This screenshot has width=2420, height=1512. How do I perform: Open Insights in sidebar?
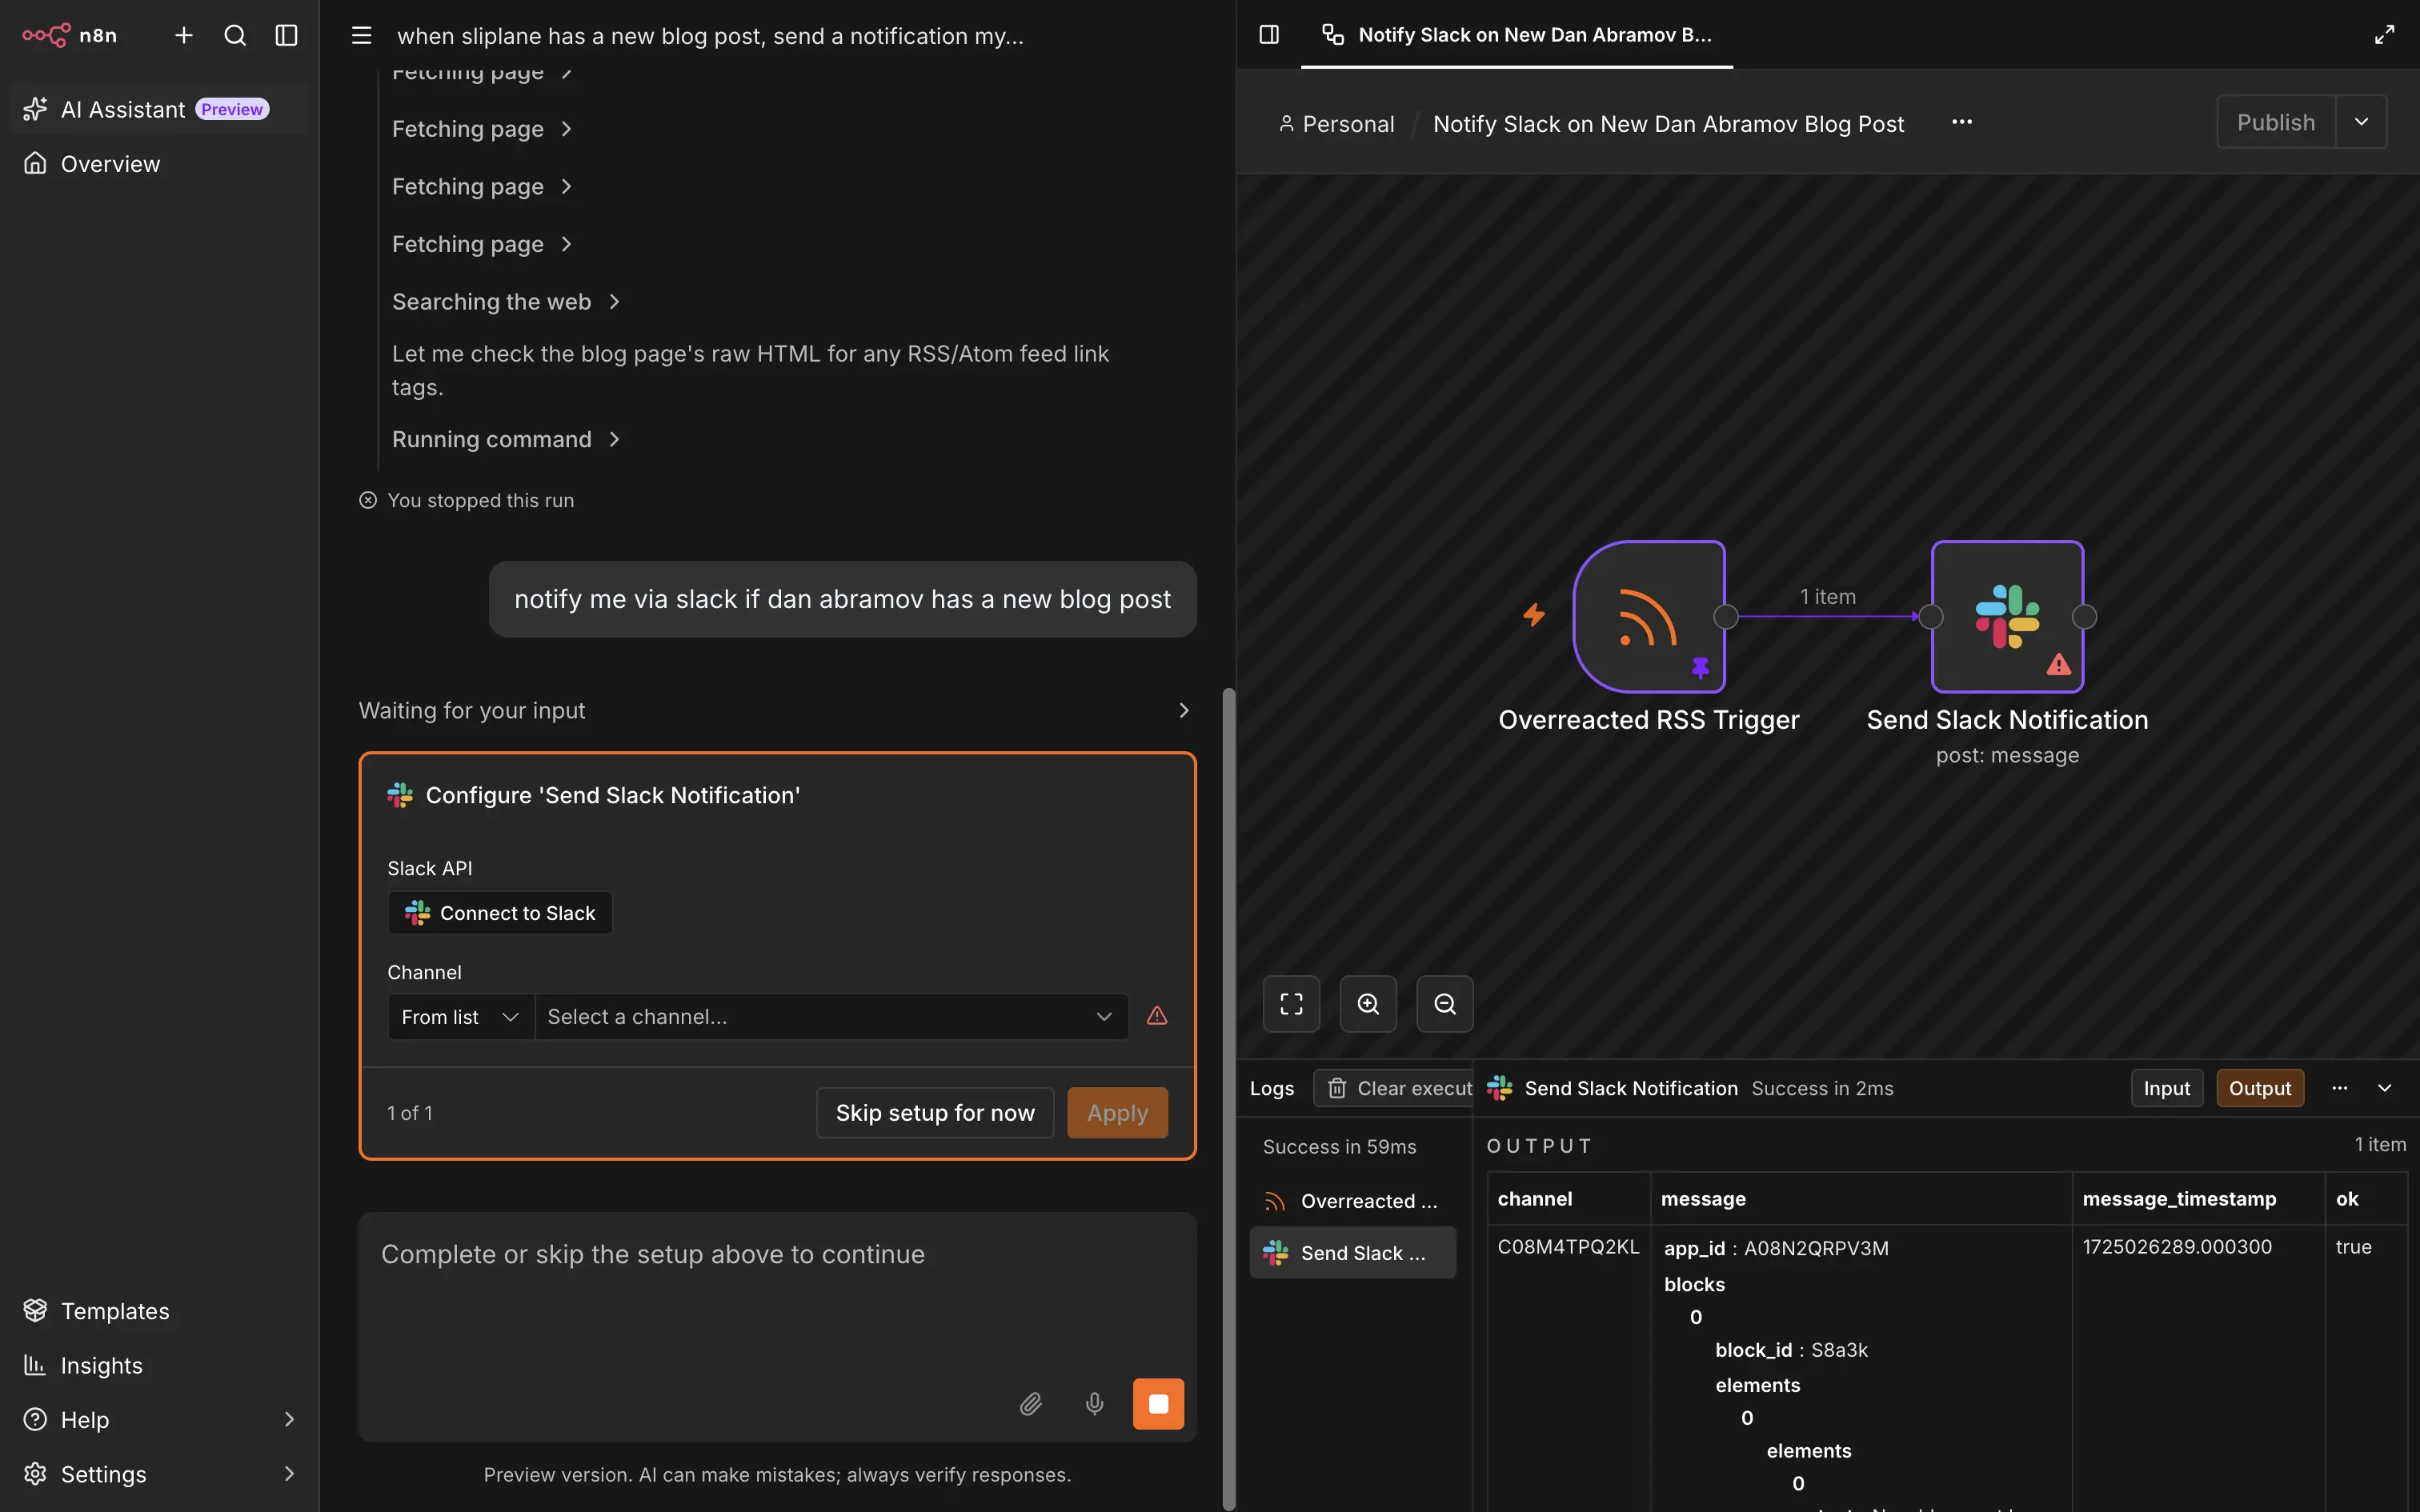[x=160, y=1365]
